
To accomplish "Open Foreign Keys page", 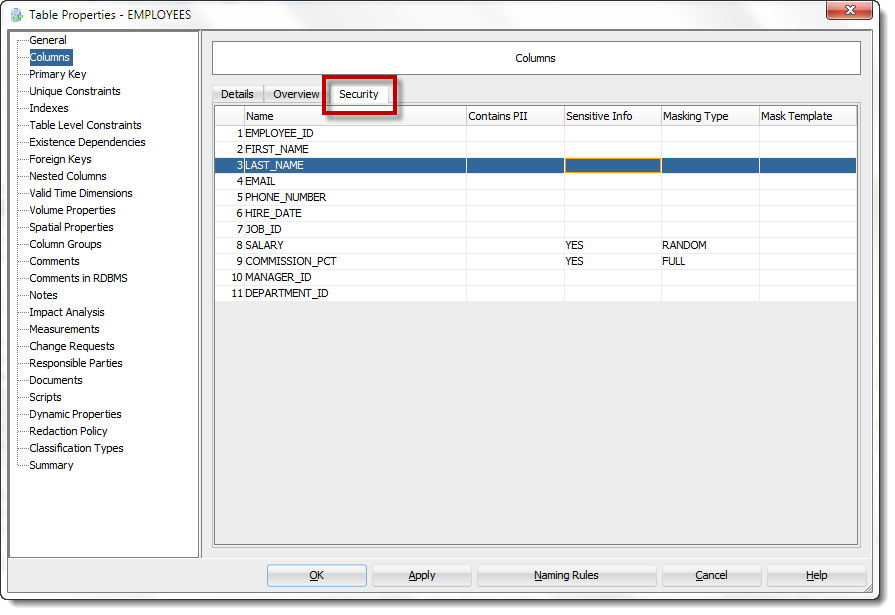I will [x=60, y=159].
